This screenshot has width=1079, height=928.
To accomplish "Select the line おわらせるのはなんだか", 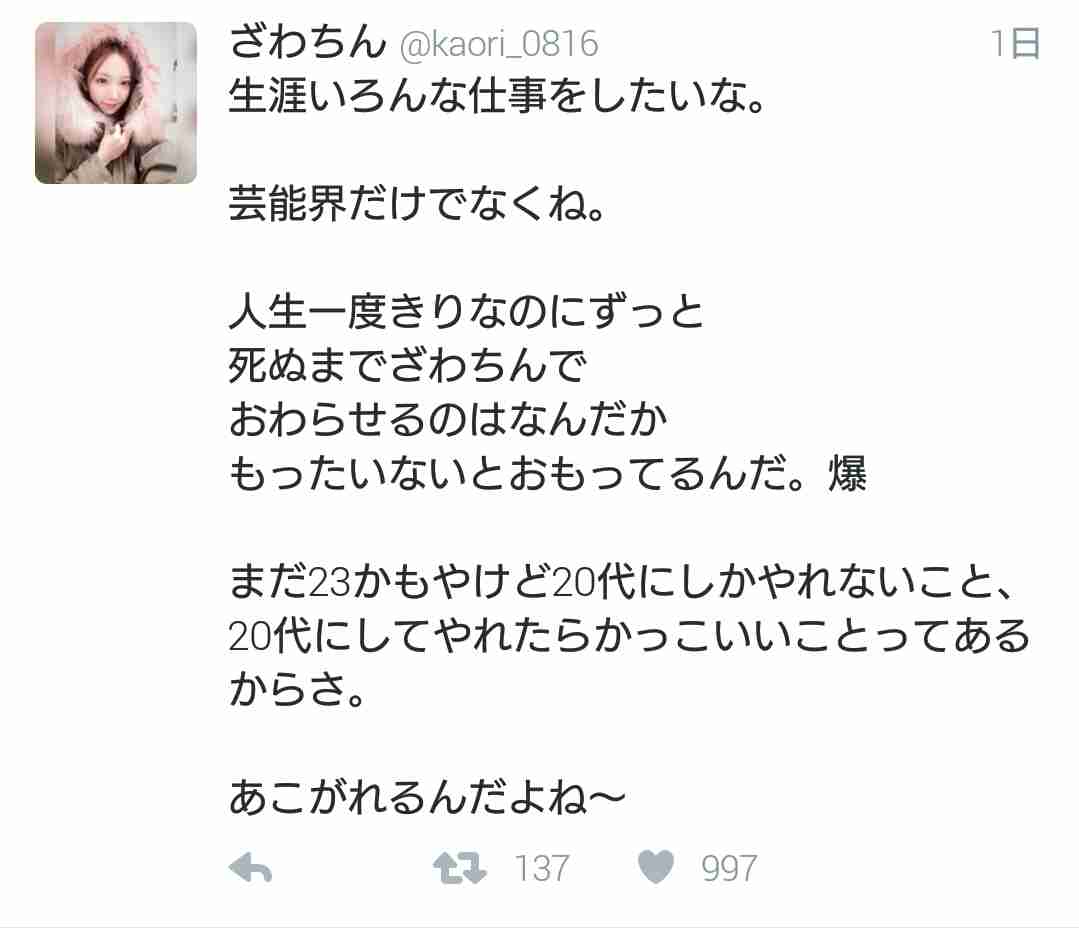I will (448, 419).
